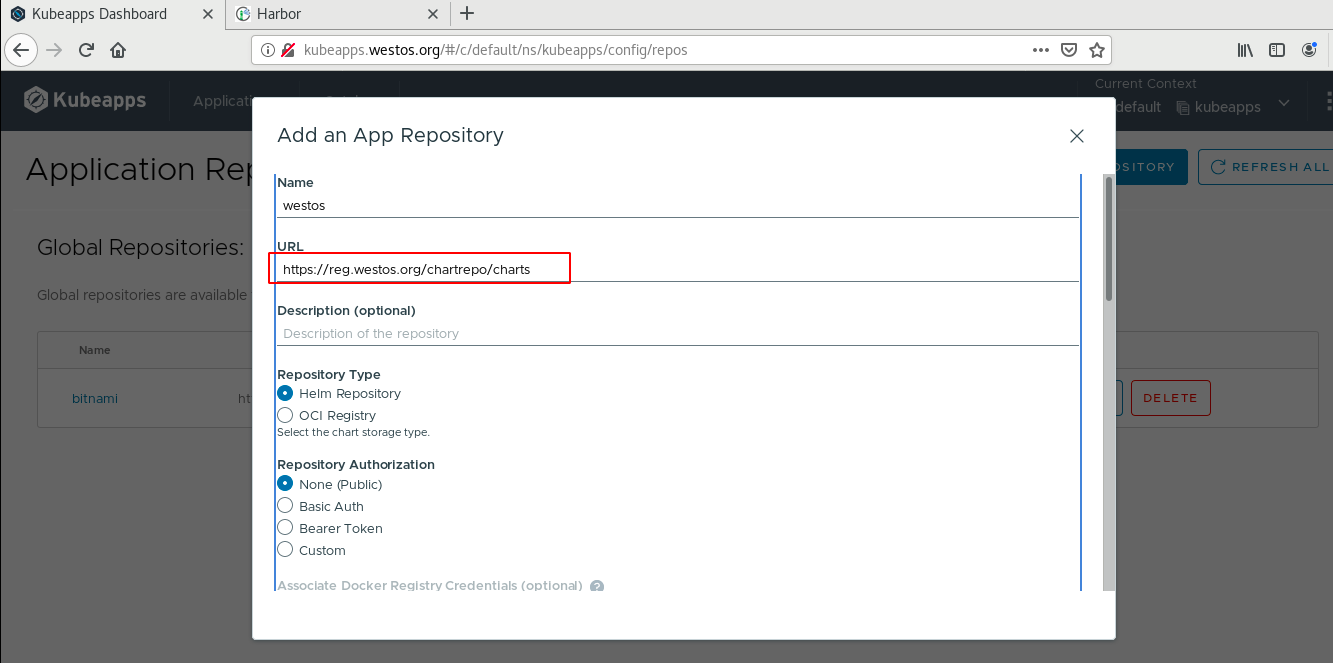Expand the Current Context dropdown chevron
The image size is (1333, 663).
[x=1285, y=103]
